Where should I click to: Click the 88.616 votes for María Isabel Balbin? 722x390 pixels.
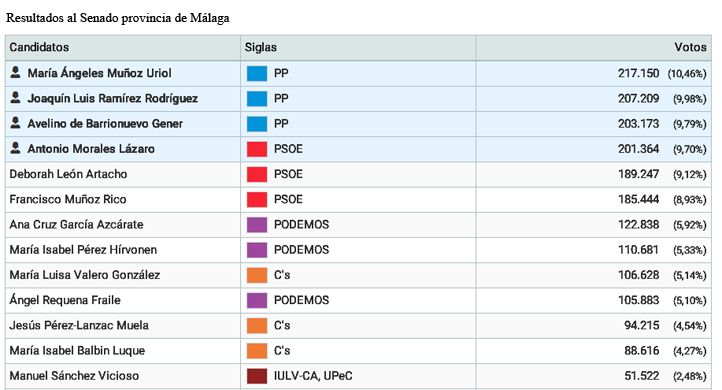(641, 351)
